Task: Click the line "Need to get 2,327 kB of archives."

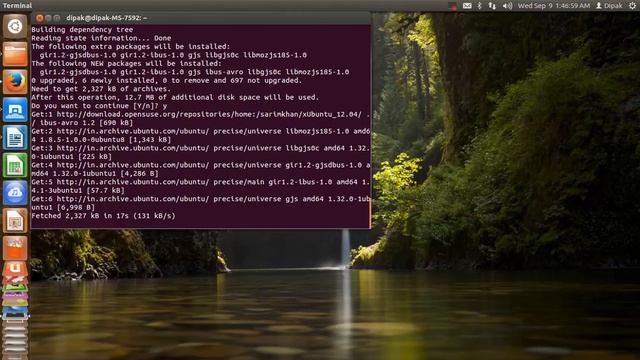Action: 101,89
